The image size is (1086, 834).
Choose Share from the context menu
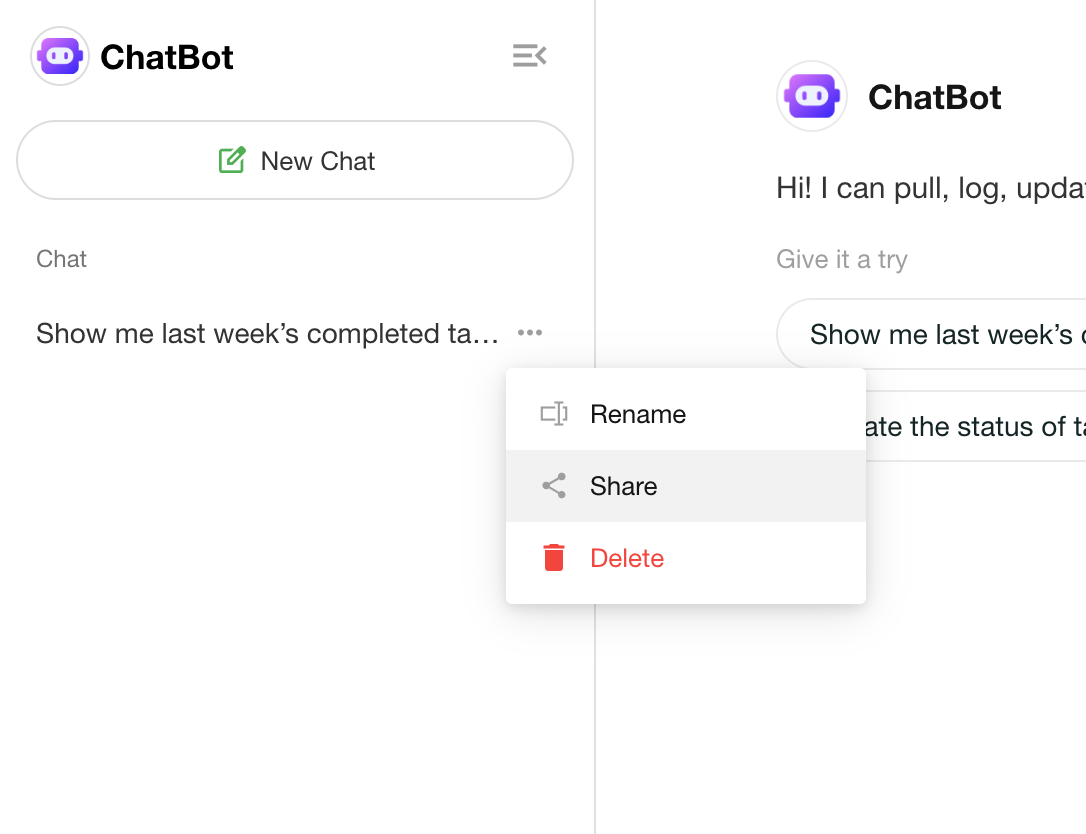[x=624, y=486]
